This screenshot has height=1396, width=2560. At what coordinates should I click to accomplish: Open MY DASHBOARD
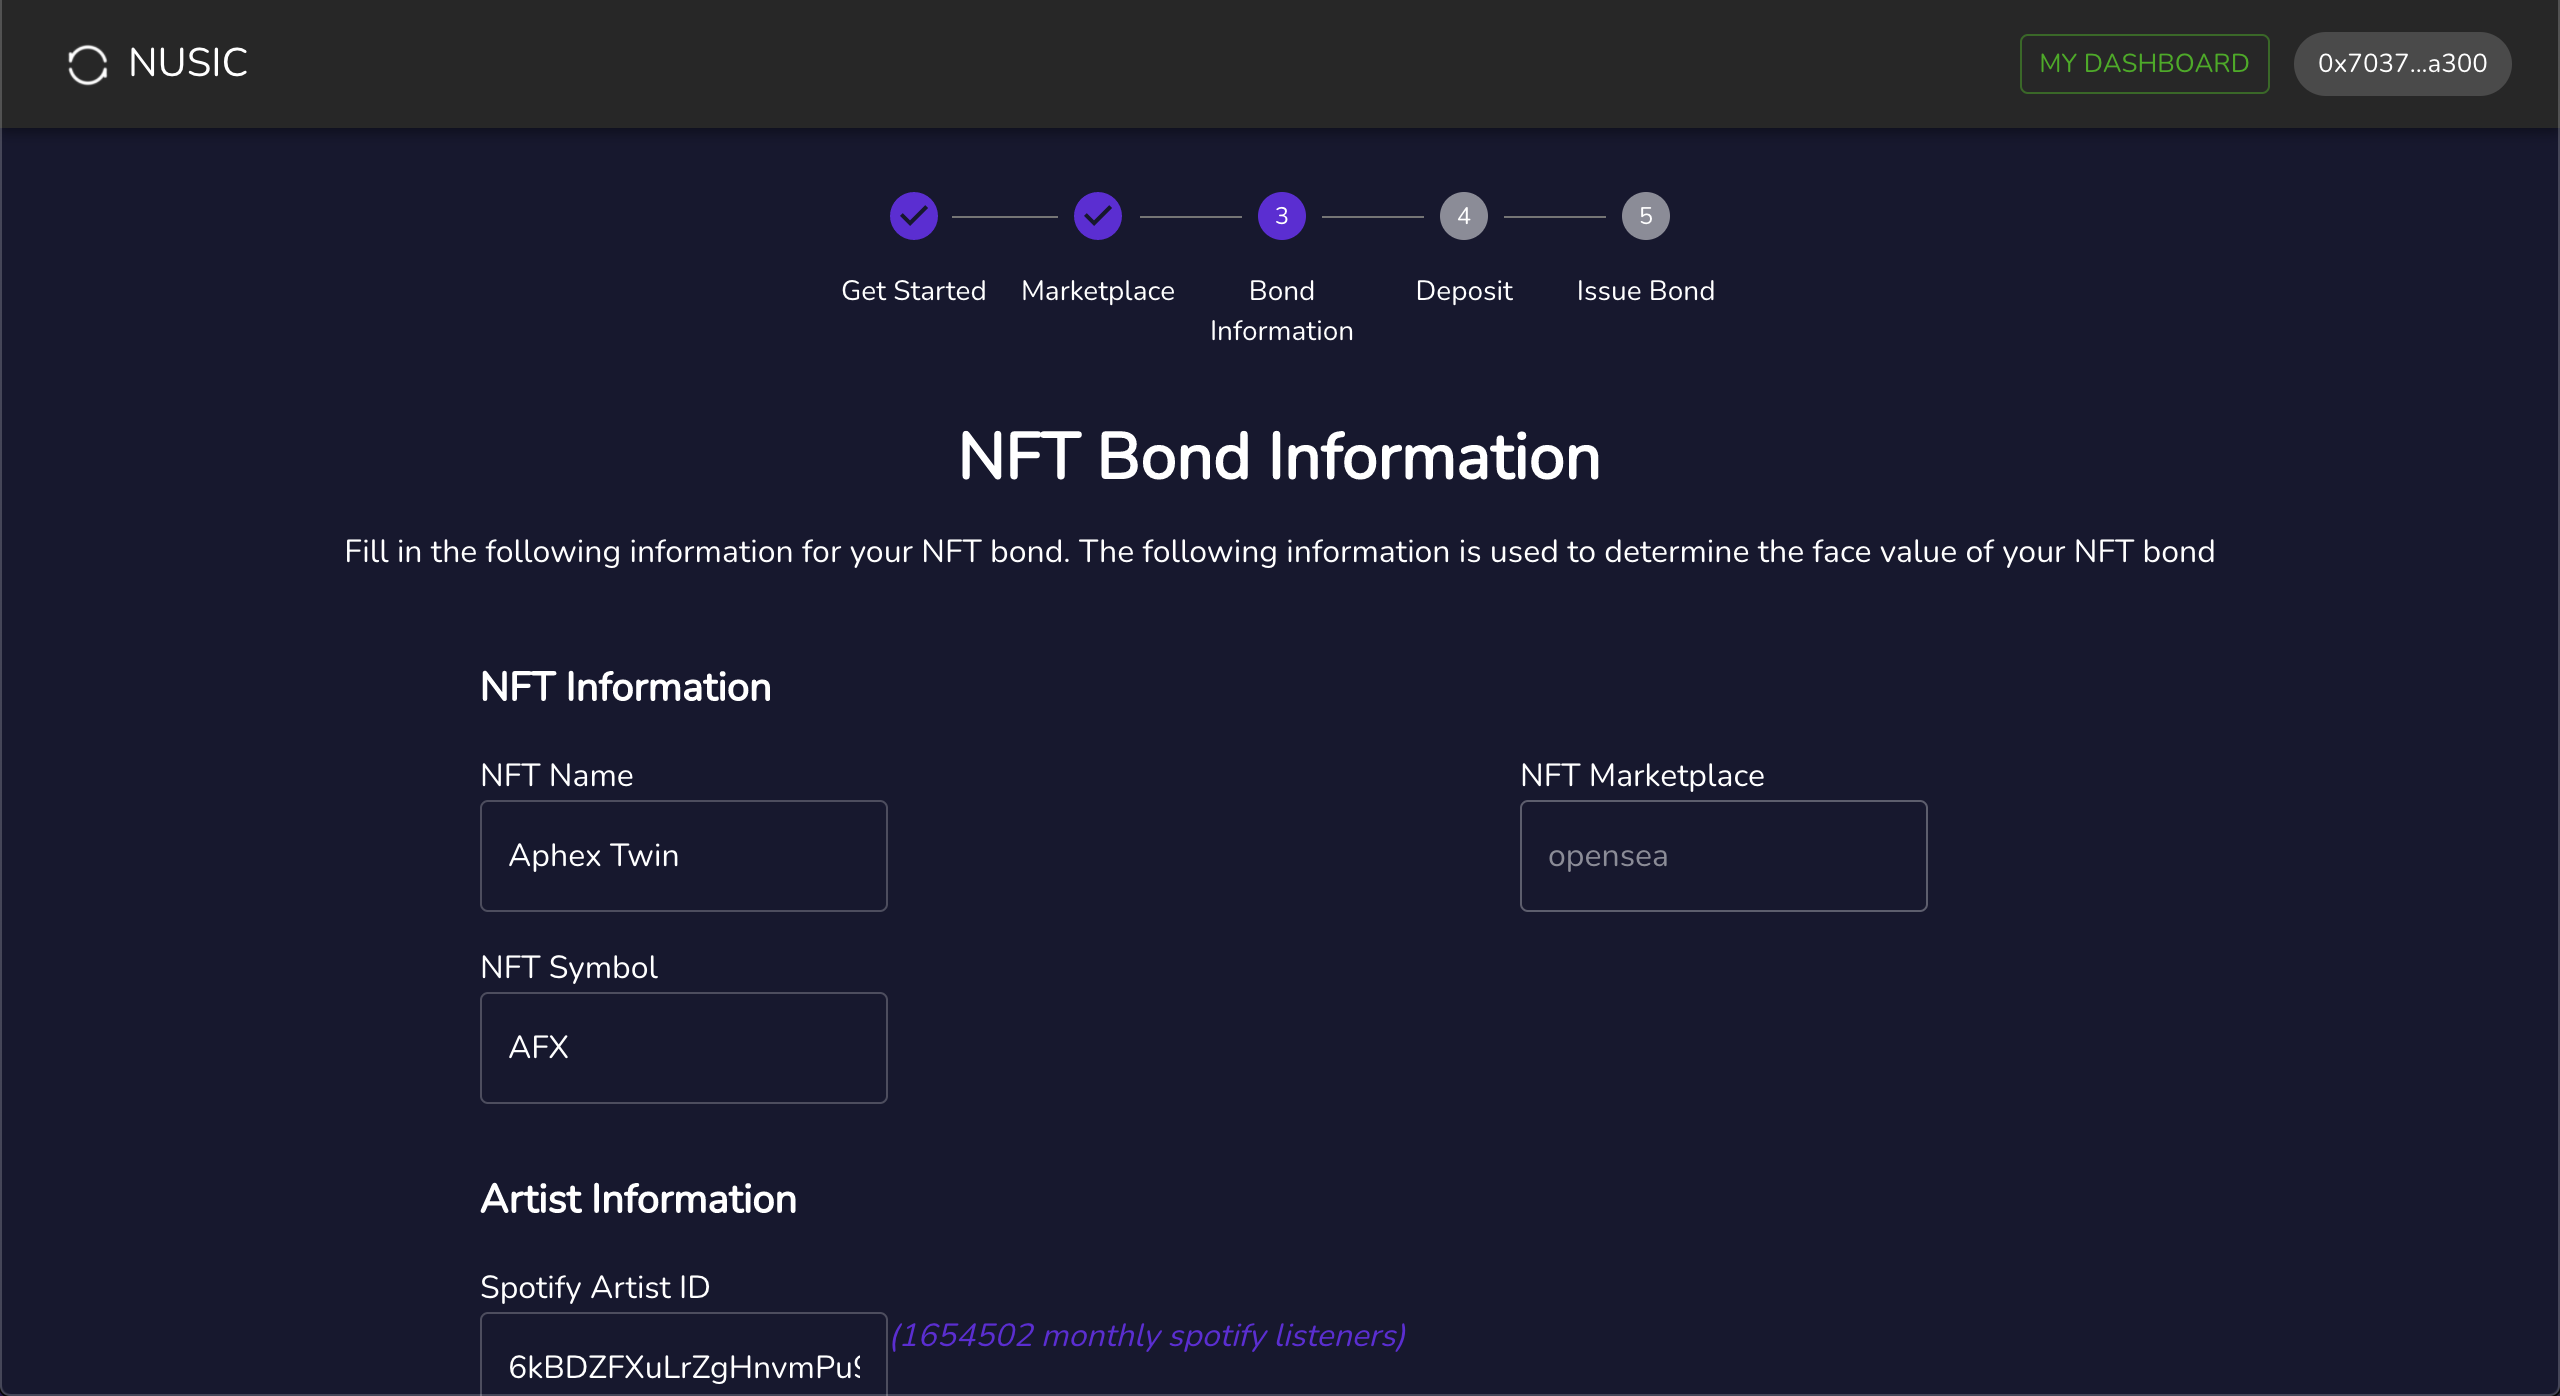point(2144,63)
